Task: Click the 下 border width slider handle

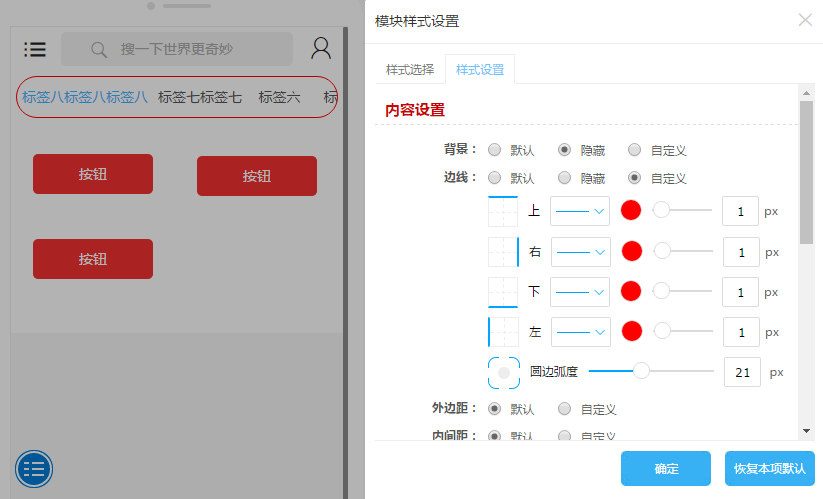Action: [661, 291]
